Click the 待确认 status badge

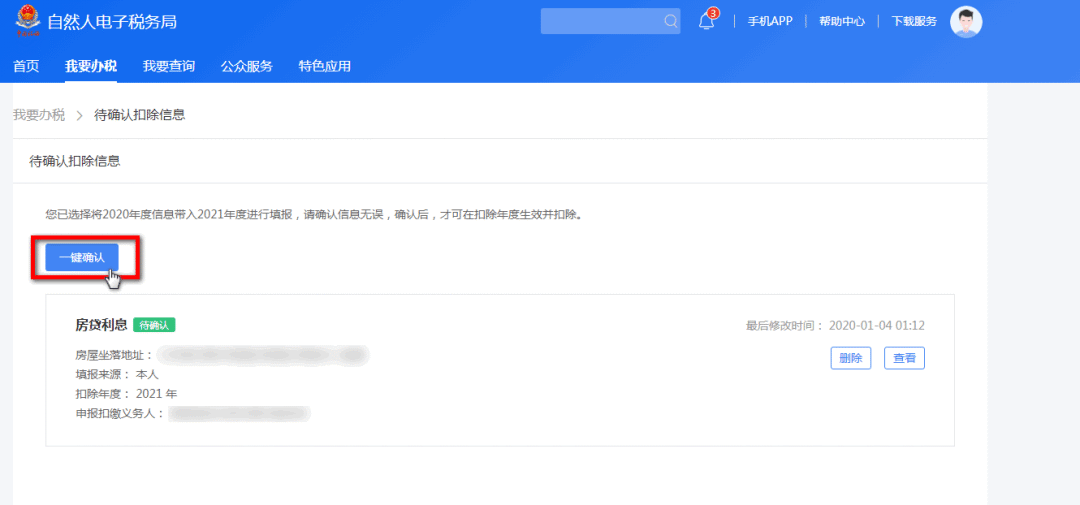(154, 325)
